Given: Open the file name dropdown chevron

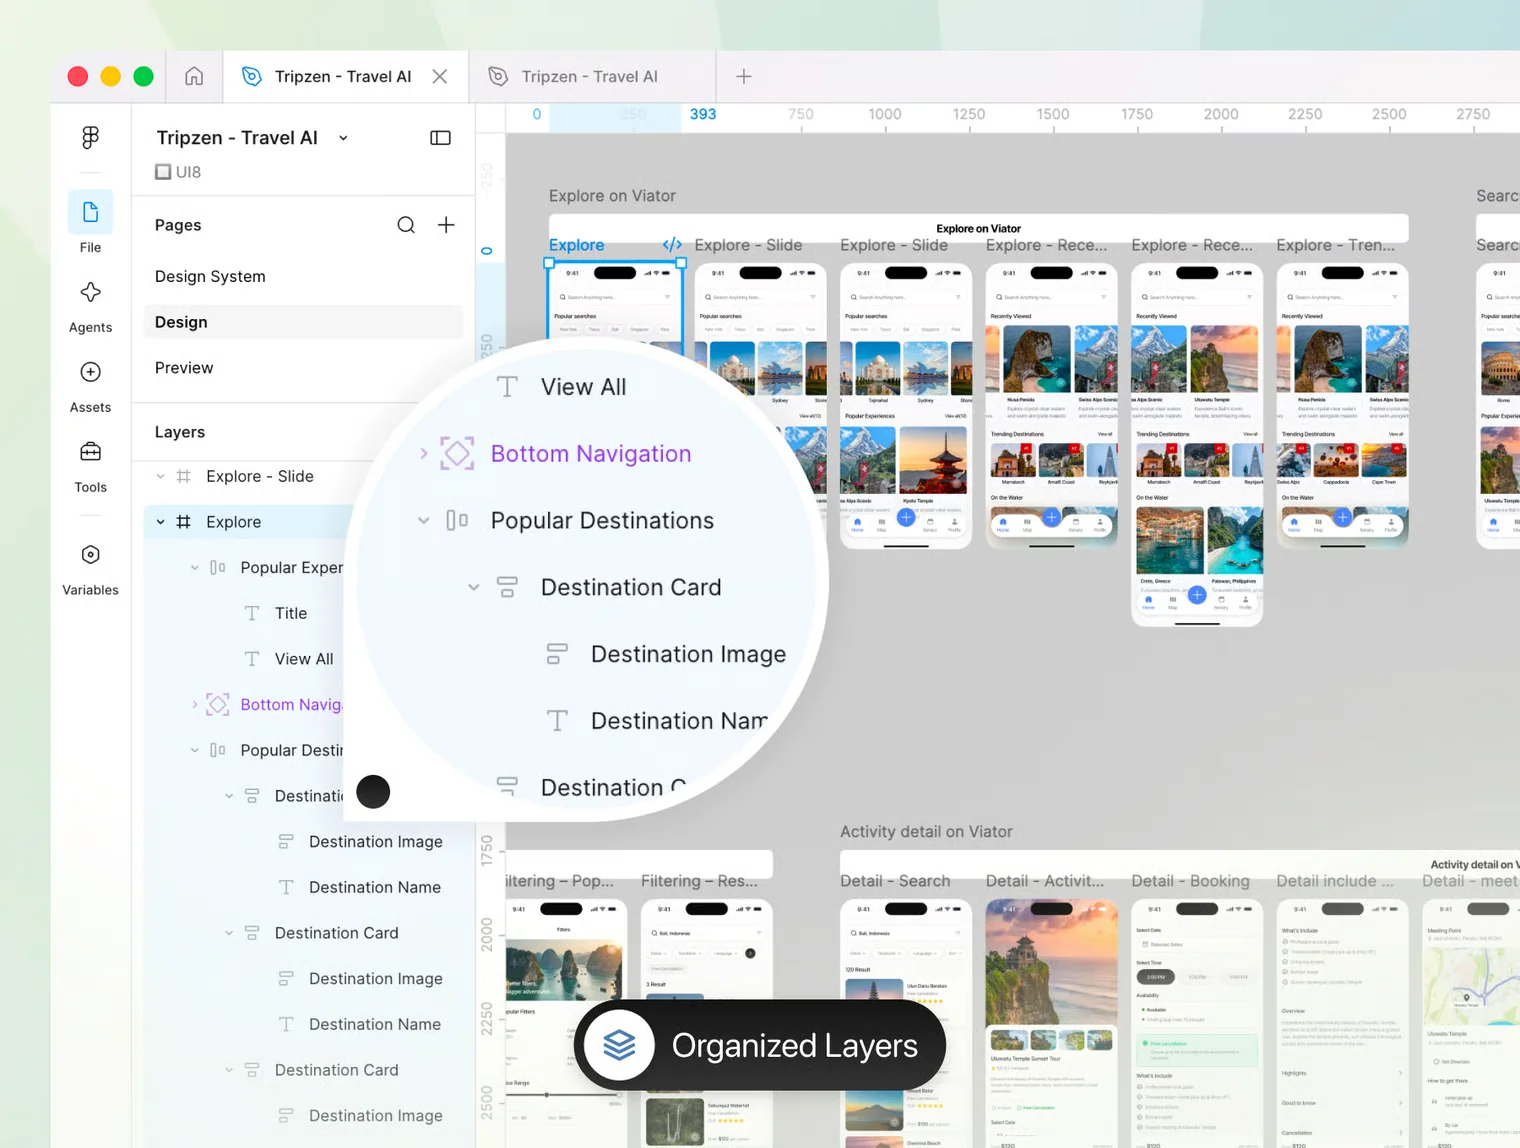Looking at the screenshot, I should [343, 138].
